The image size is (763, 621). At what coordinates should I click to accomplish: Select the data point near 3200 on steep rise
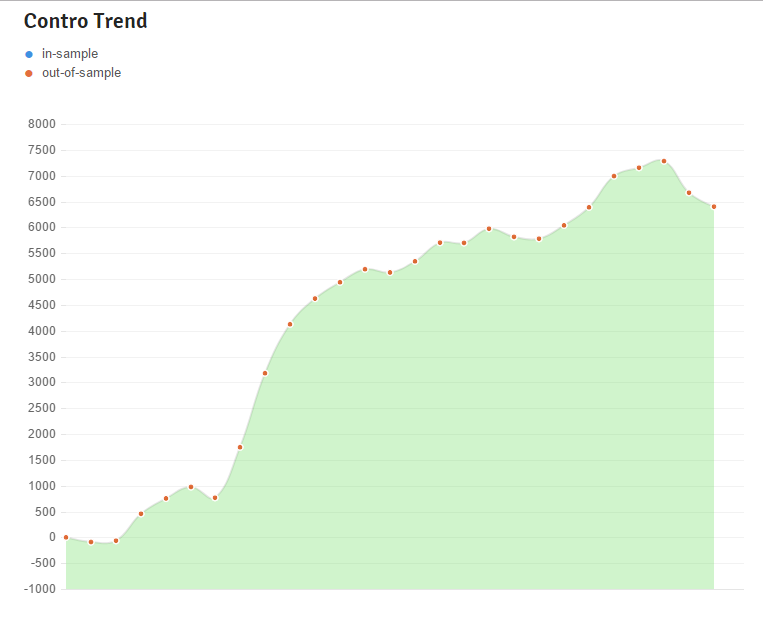point(265,373)
